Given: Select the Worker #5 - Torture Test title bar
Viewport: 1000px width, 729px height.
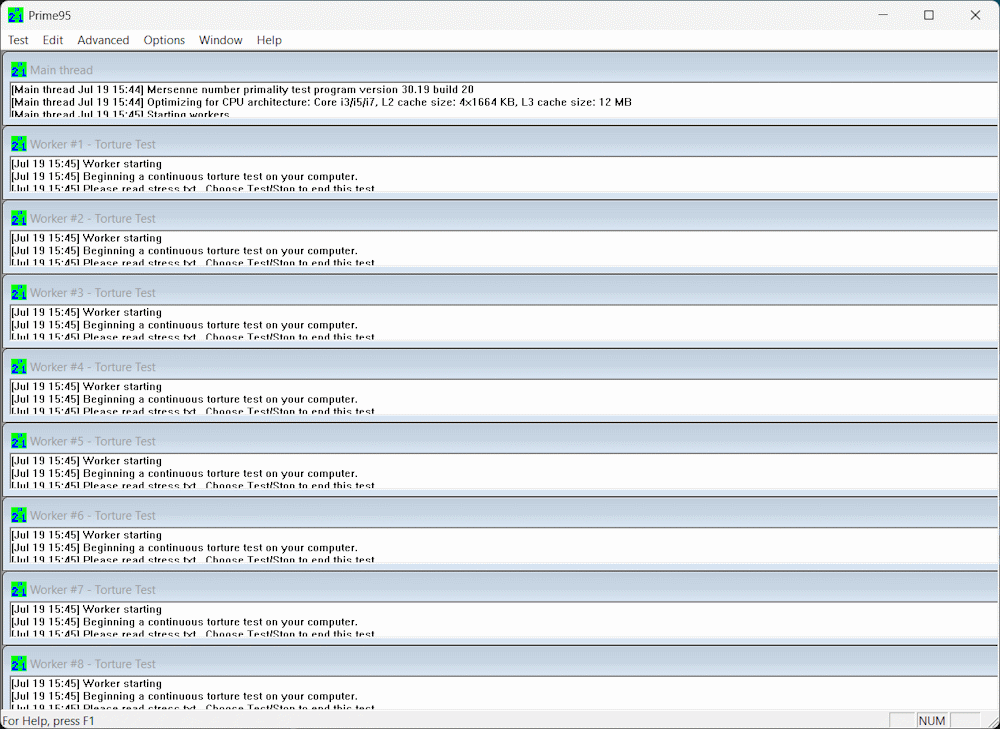Looking at the screenshot, I should point(500,441).
